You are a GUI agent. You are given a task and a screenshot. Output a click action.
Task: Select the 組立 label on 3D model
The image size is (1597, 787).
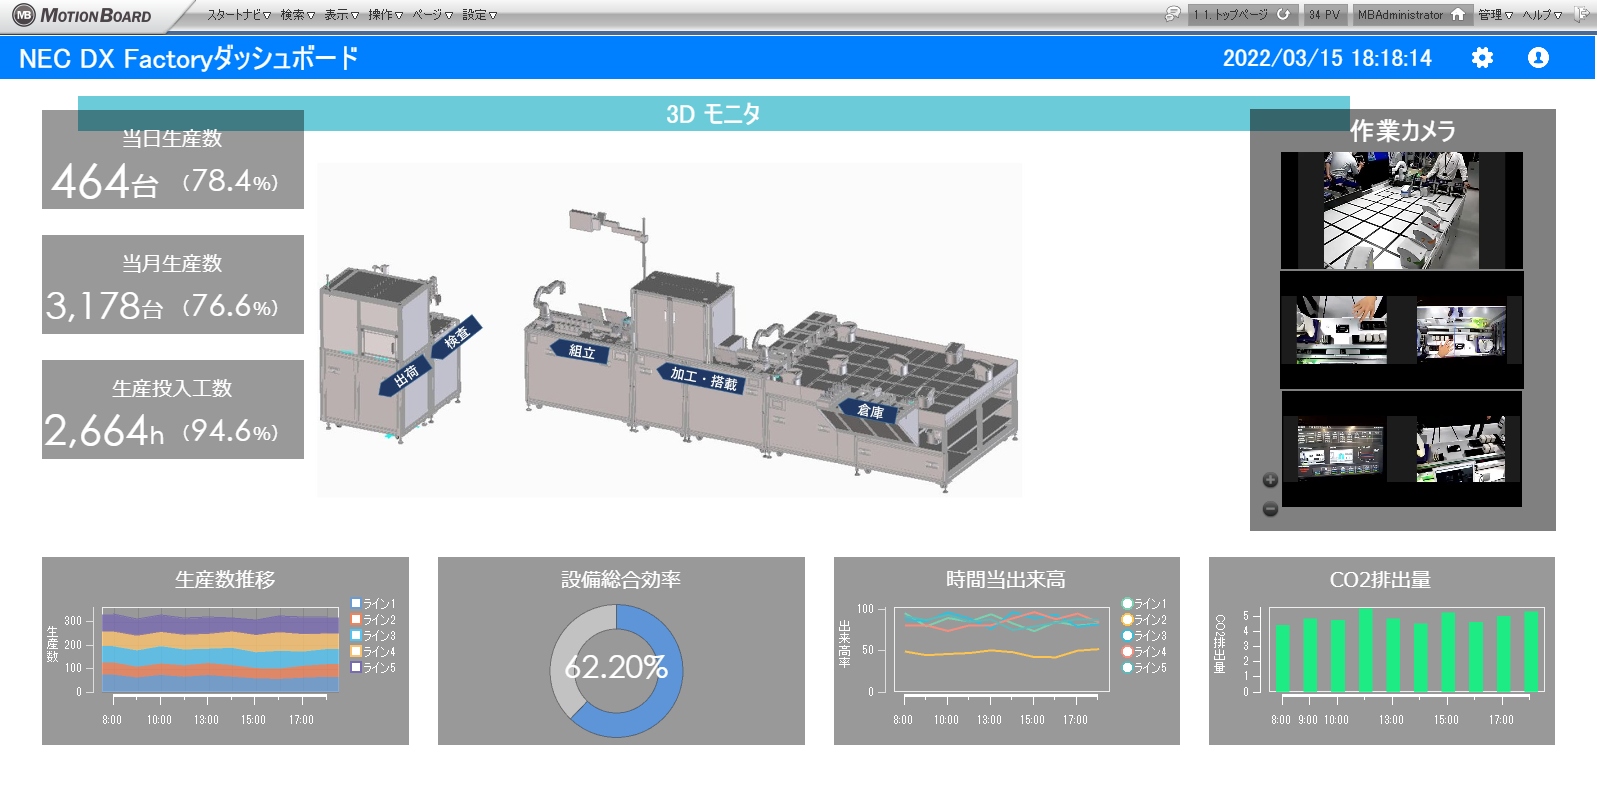[x=581, y=351]
